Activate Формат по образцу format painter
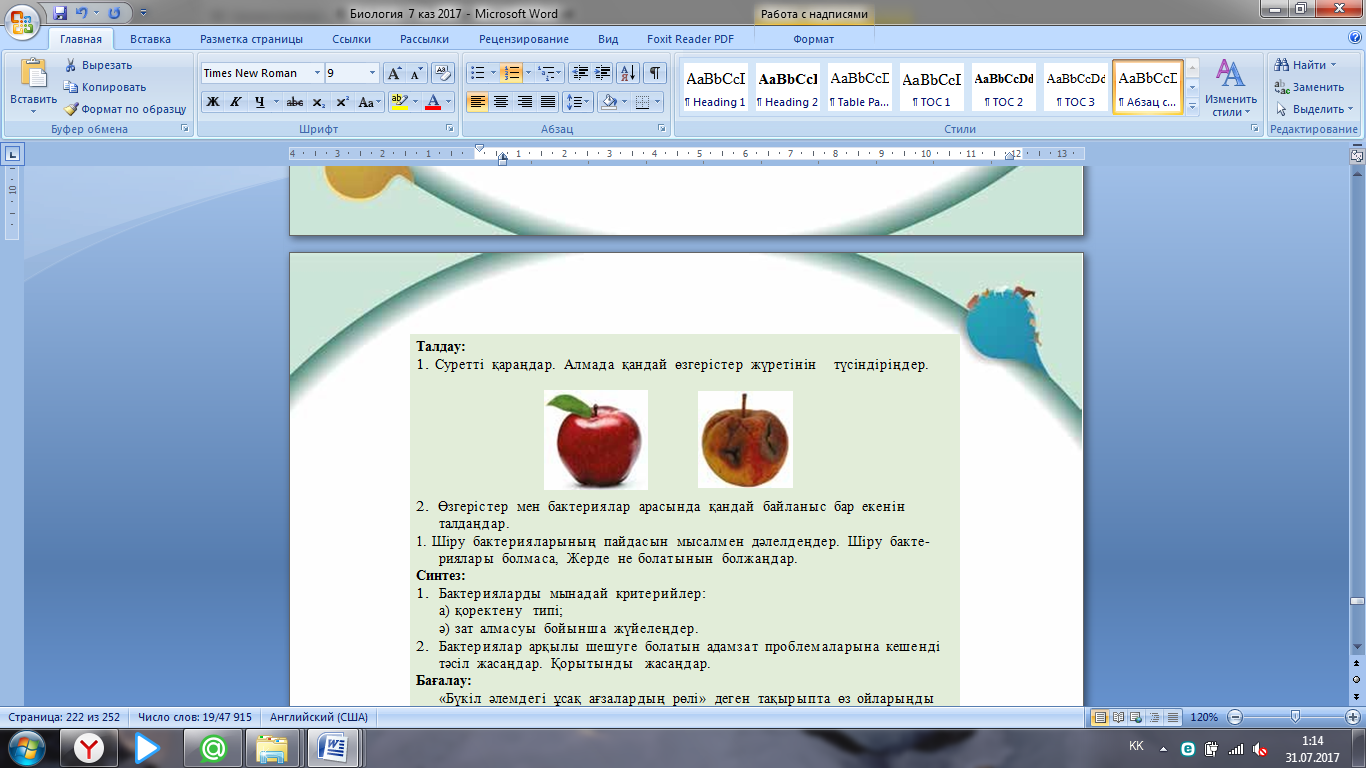This screenshot has width=1366, height=768. click(x=126, y=109)
